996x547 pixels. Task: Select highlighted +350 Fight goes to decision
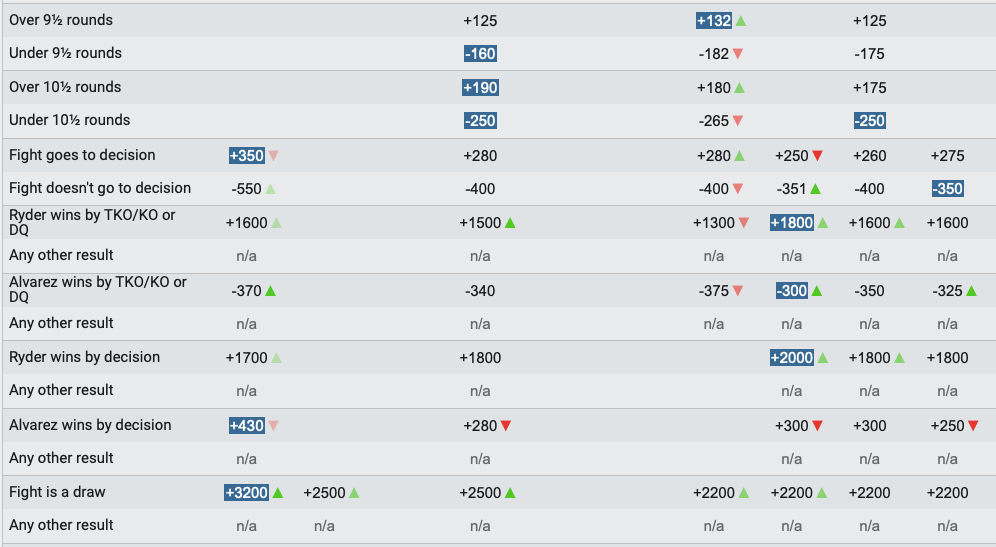(x=246, y=156)
